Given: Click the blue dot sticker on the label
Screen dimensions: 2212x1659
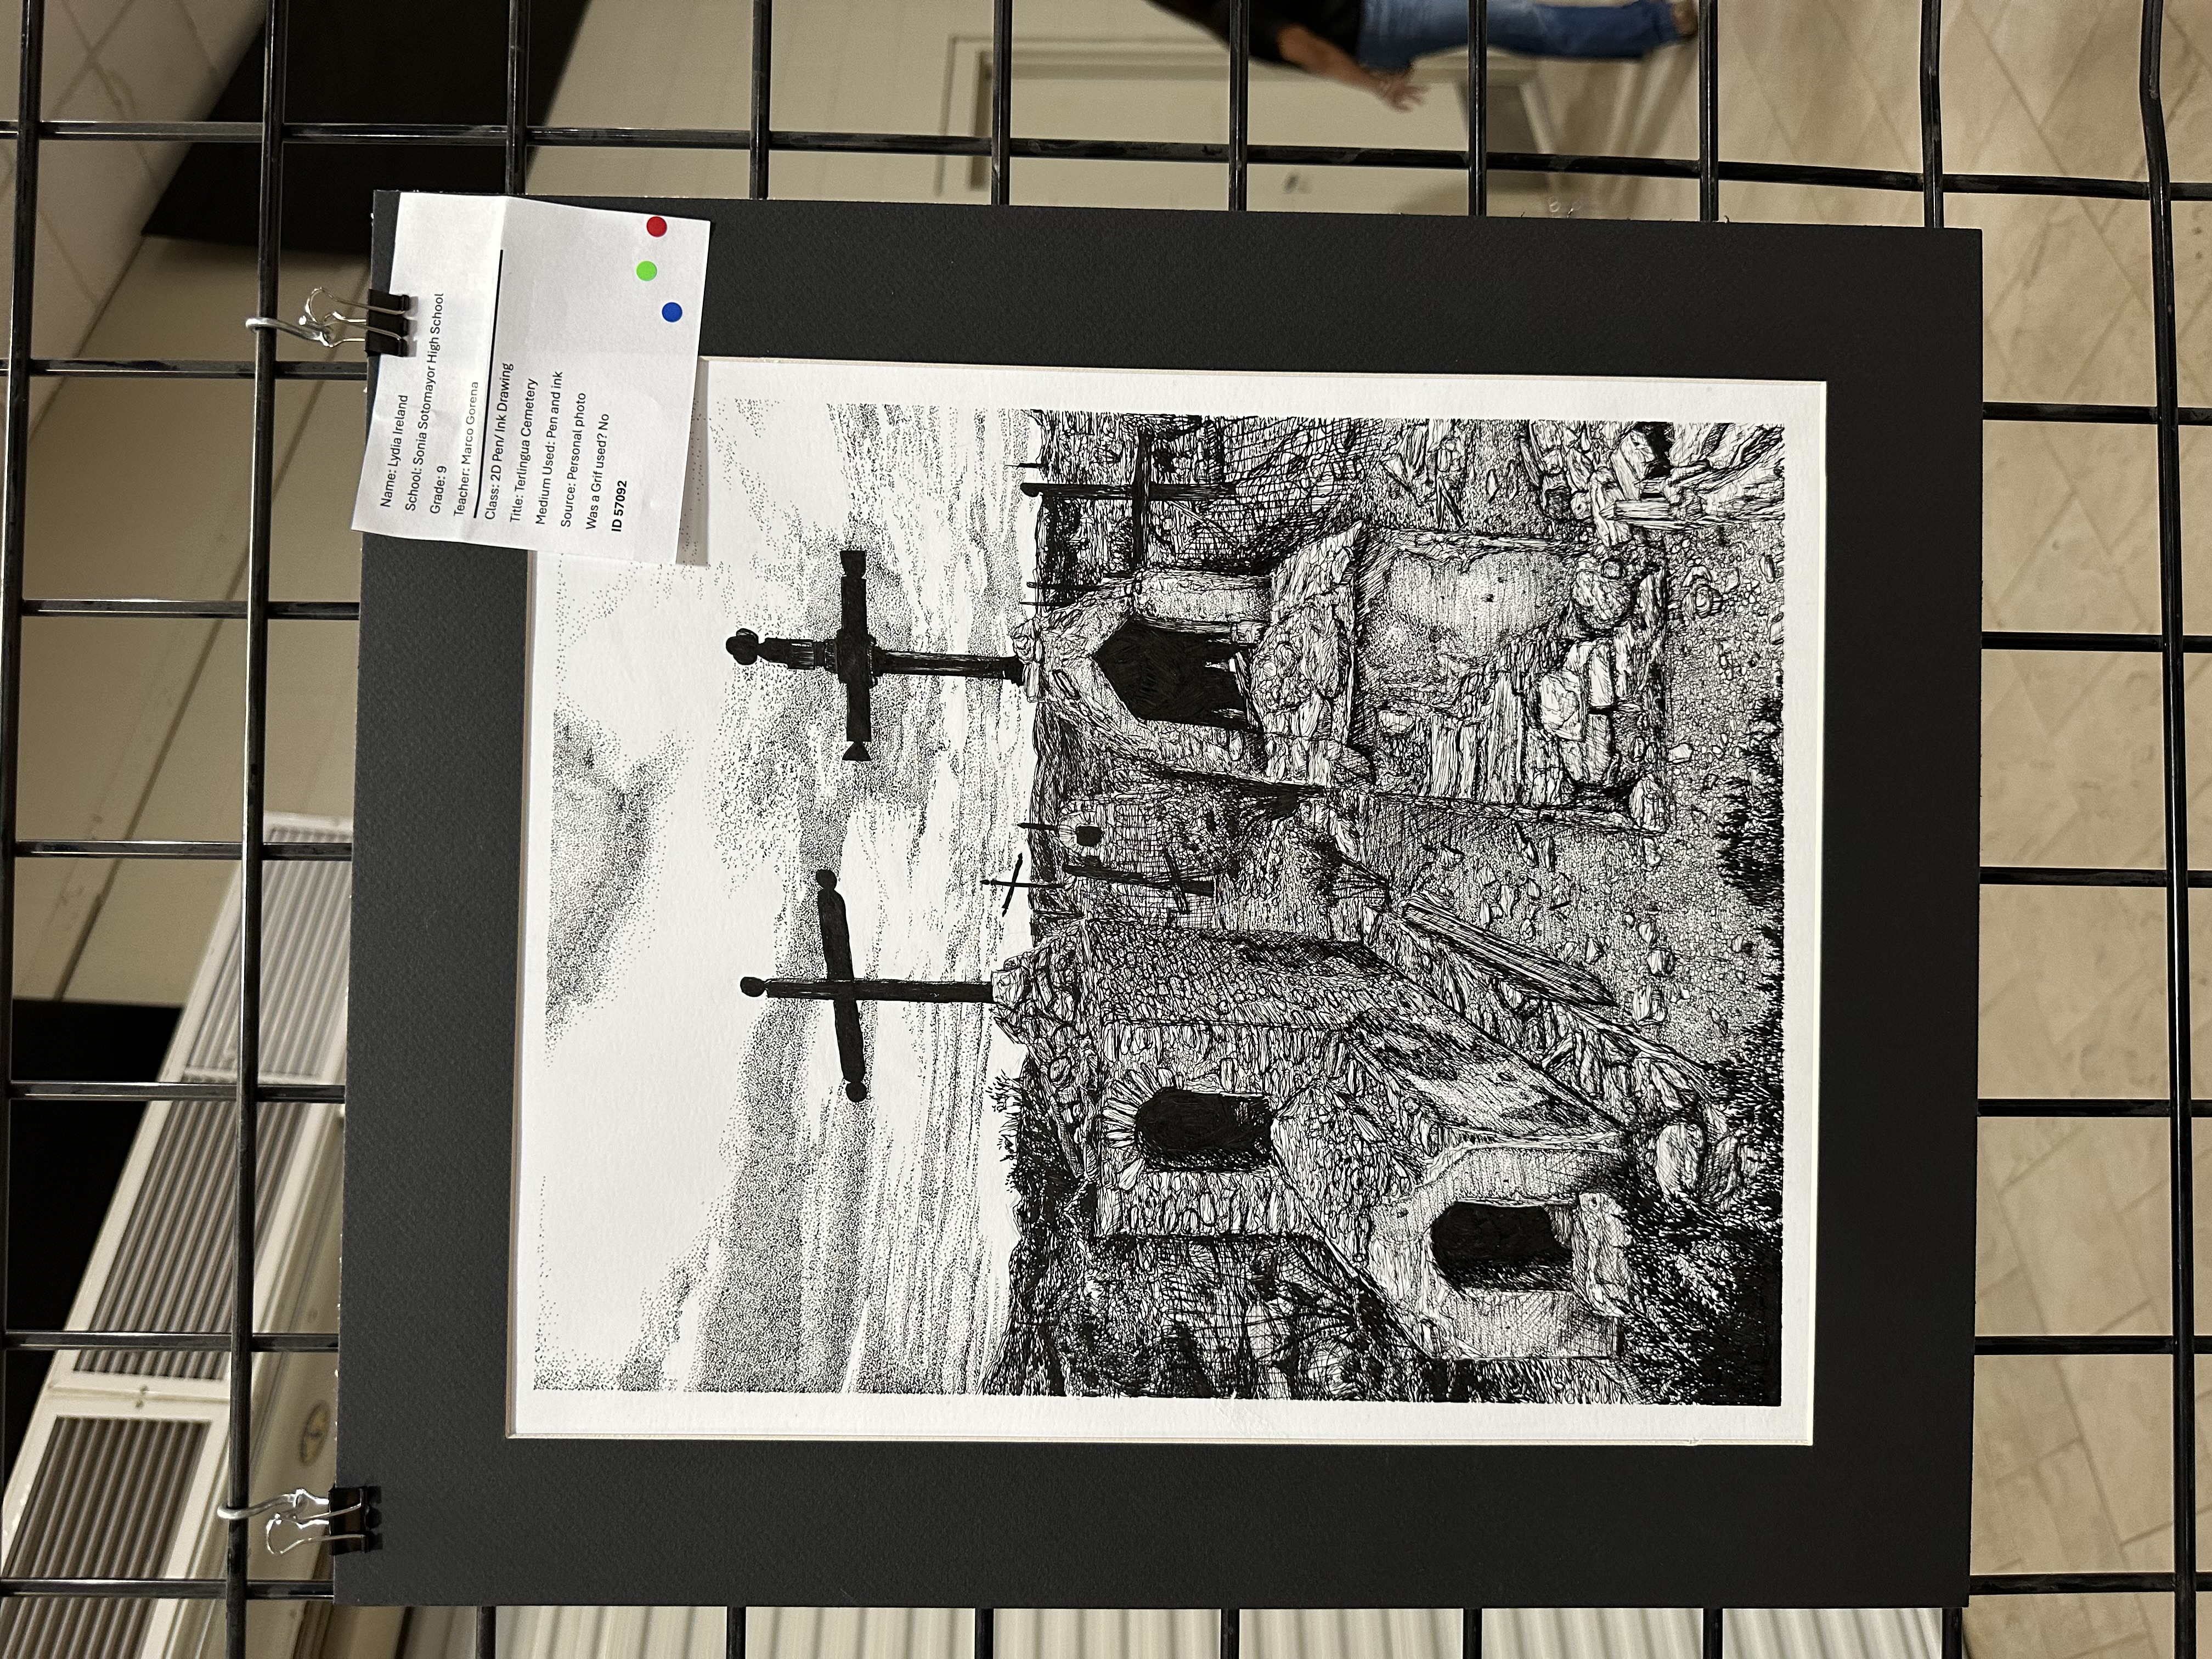Looking at the screenshot, I should click(x=671, y=313).
